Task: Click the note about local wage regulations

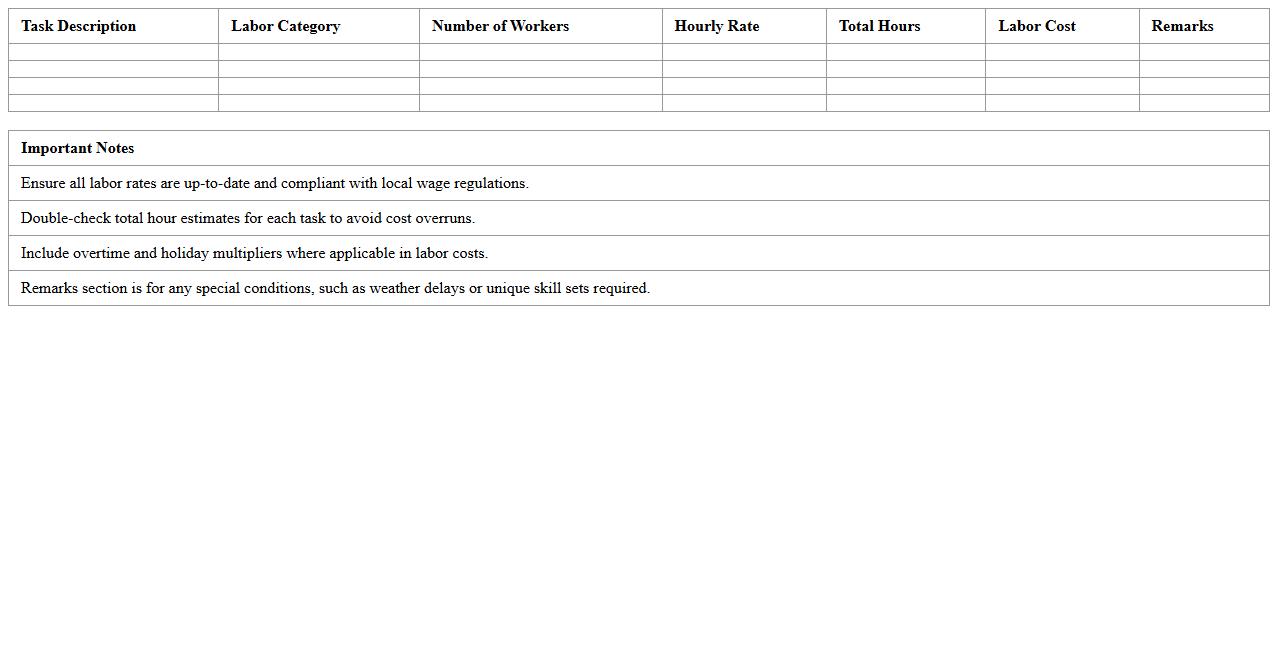Action: click(x=274, y=183)
